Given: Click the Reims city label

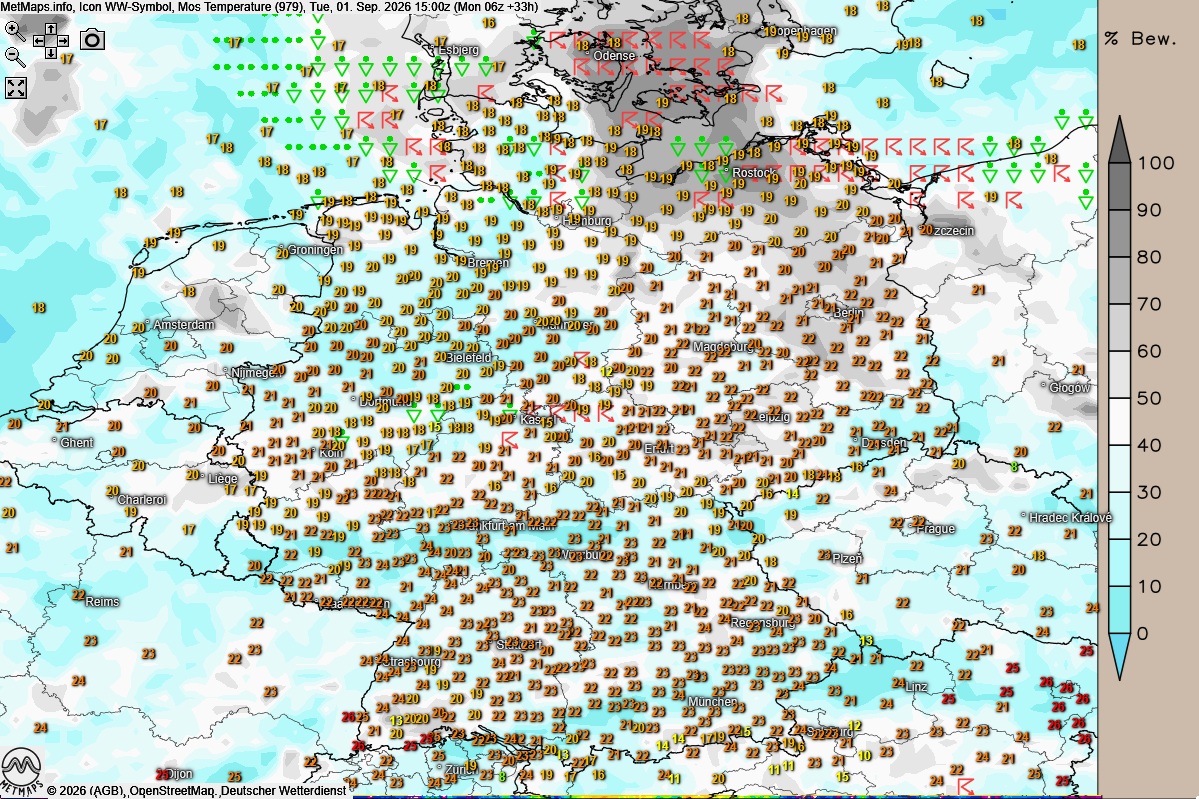Looking at the screenshot, I should [102, 602].
